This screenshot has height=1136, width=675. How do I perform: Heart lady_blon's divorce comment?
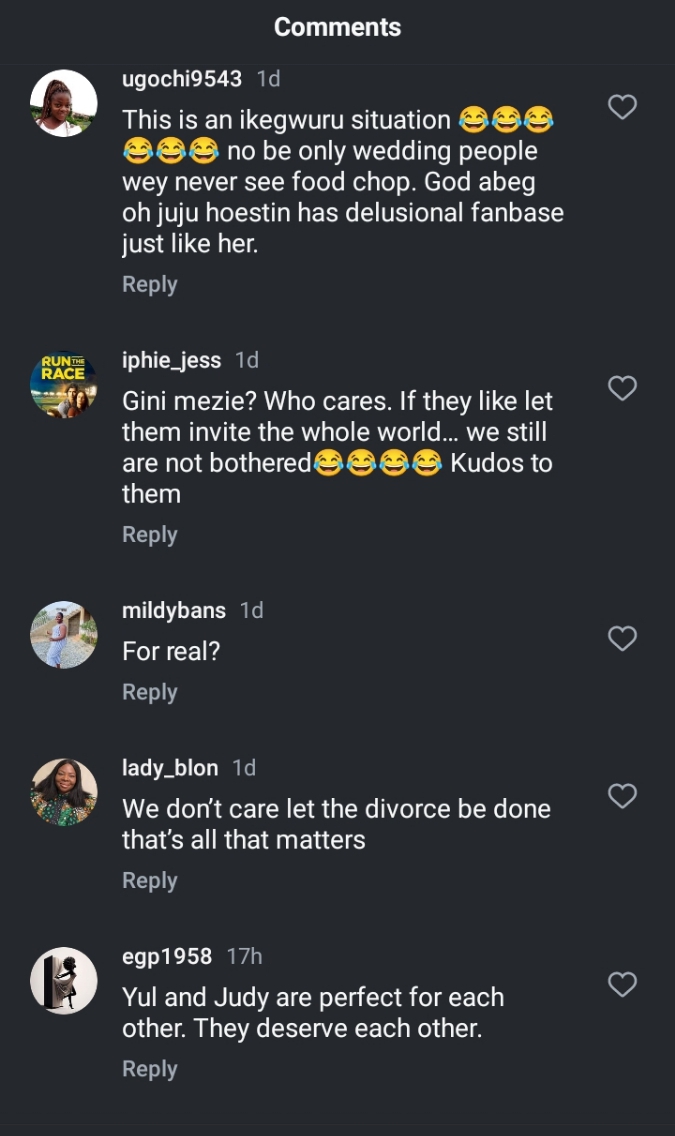click(x=622, y=796)
